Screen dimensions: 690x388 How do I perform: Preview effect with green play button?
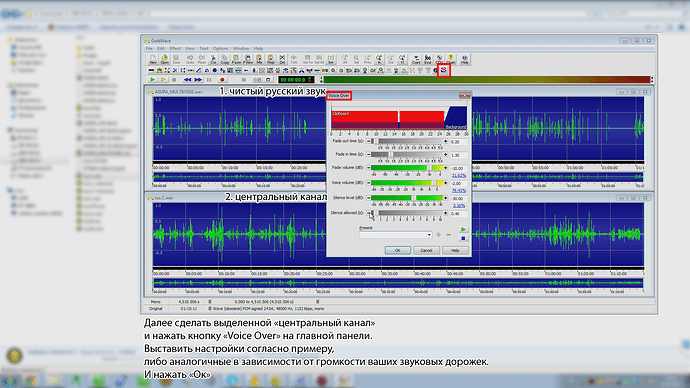(x=463, y=230)
